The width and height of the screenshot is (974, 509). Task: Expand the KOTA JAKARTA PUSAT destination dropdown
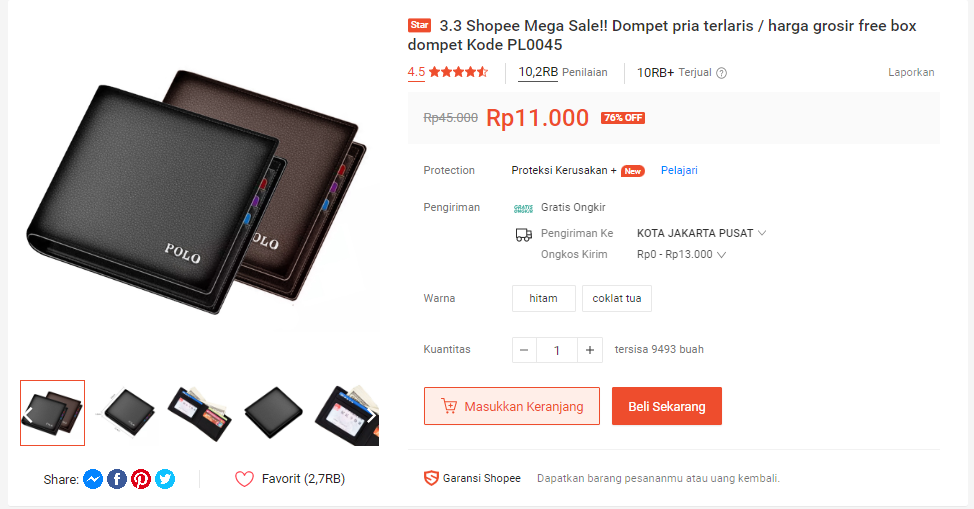[701, 233]
